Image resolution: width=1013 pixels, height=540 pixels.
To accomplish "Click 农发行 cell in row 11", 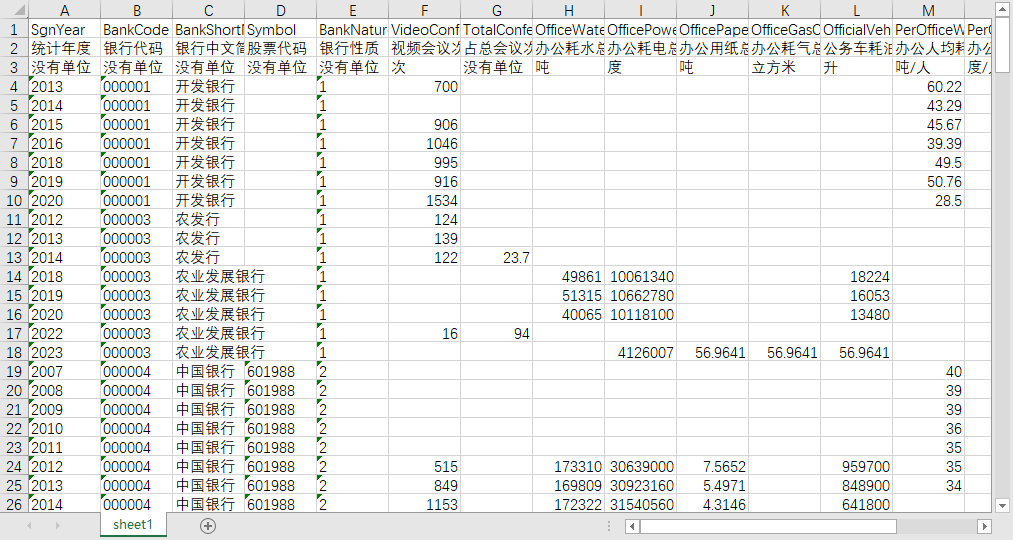I will coord(209,219).
